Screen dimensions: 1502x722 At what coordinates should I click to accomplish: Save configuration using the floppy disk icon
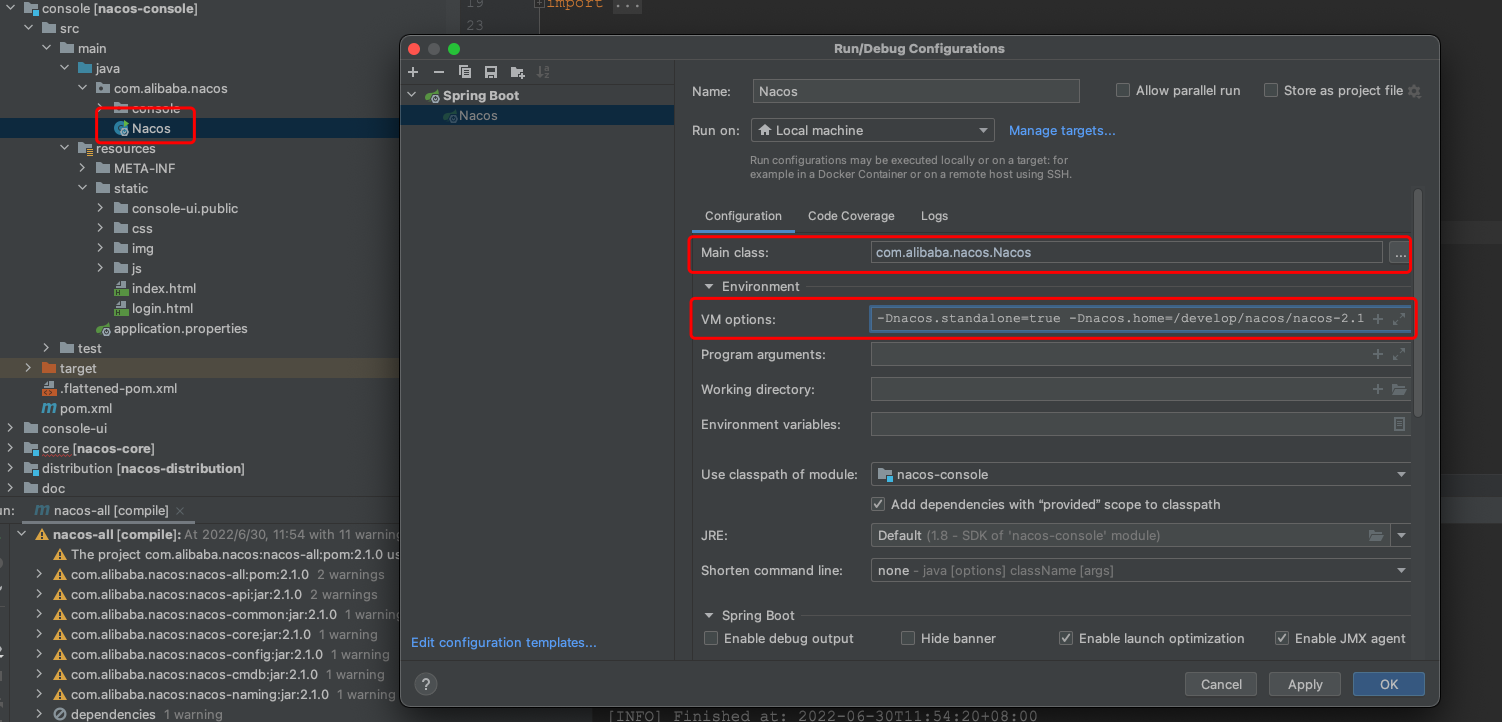pos(491,72)
